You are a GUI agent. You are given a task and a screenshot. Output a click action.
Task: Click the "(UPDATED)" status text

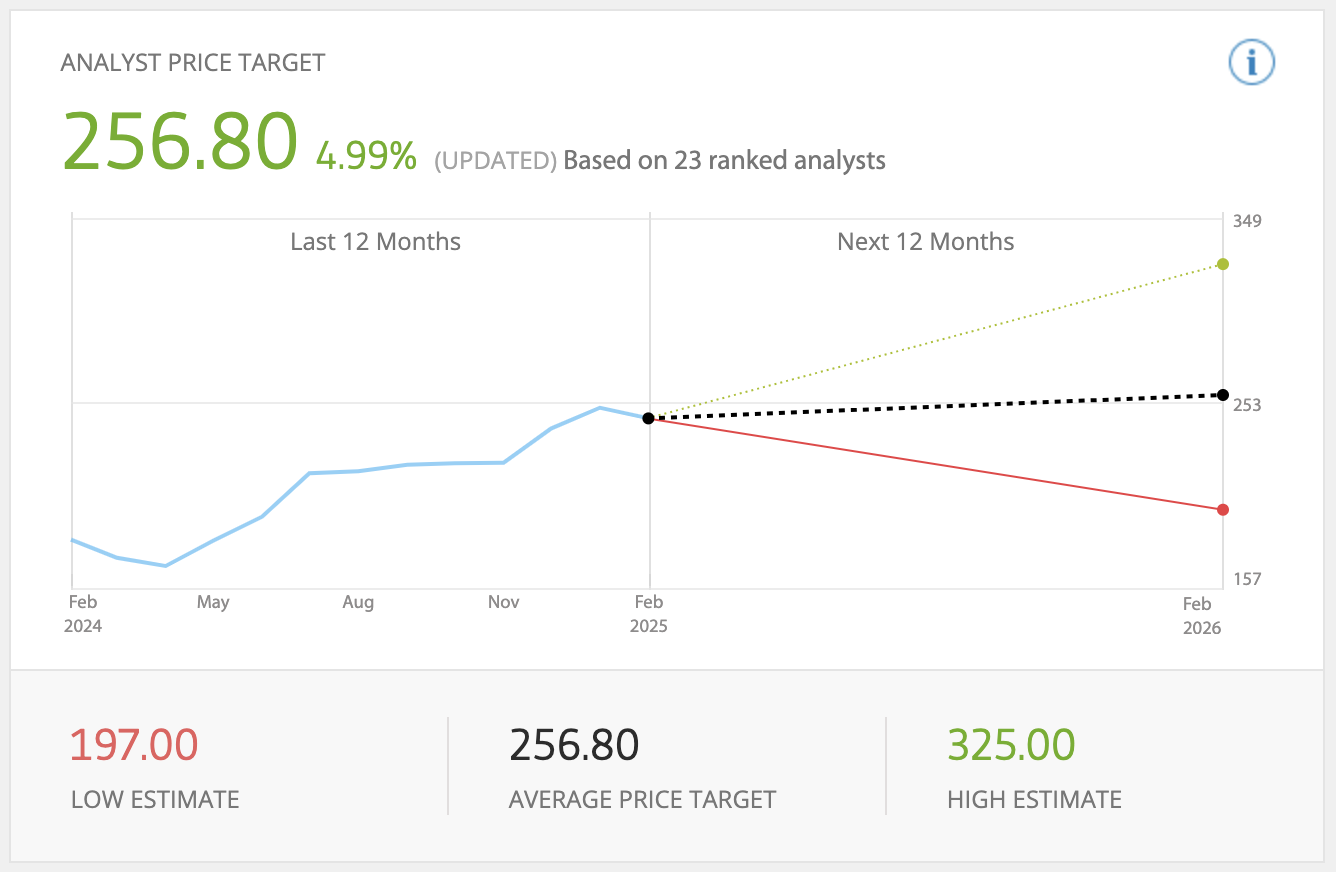click(x=495, y=160)
